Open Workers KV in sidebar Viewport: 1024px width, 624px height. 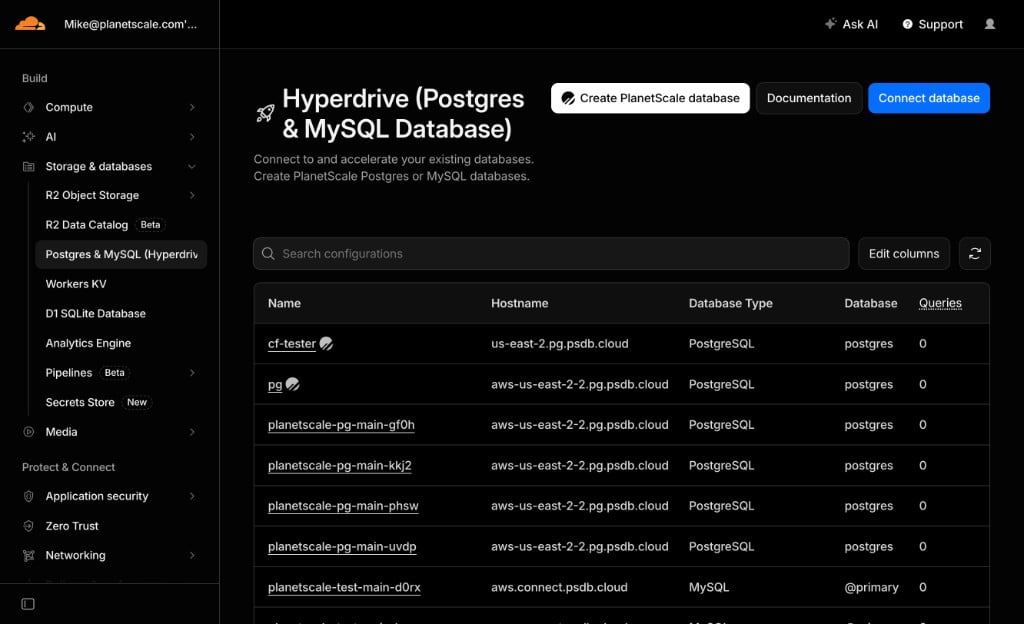[x=76, y=284]
